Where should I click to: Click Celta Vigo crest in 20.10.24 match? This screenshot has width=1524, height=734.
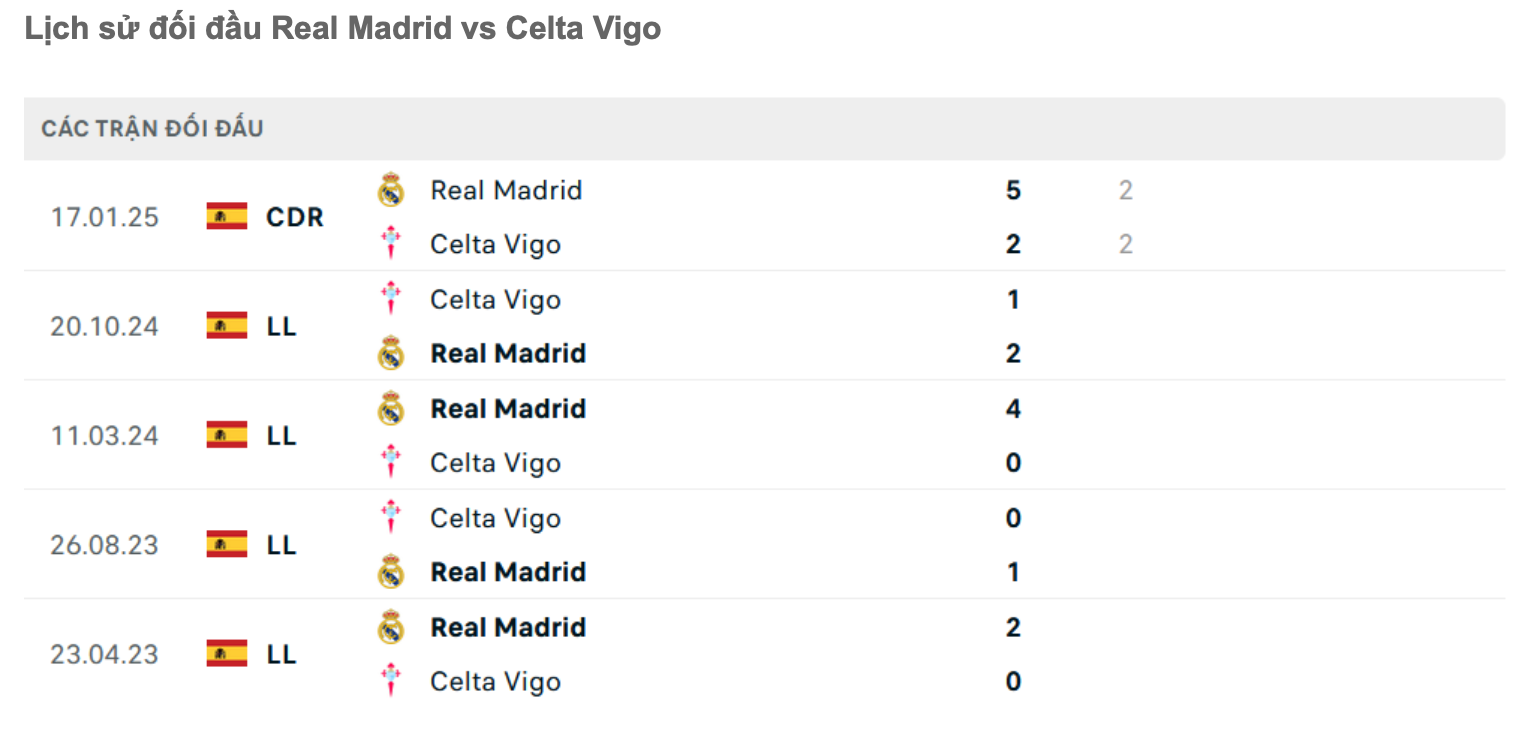pyautogui.click(x=391, y=299)
